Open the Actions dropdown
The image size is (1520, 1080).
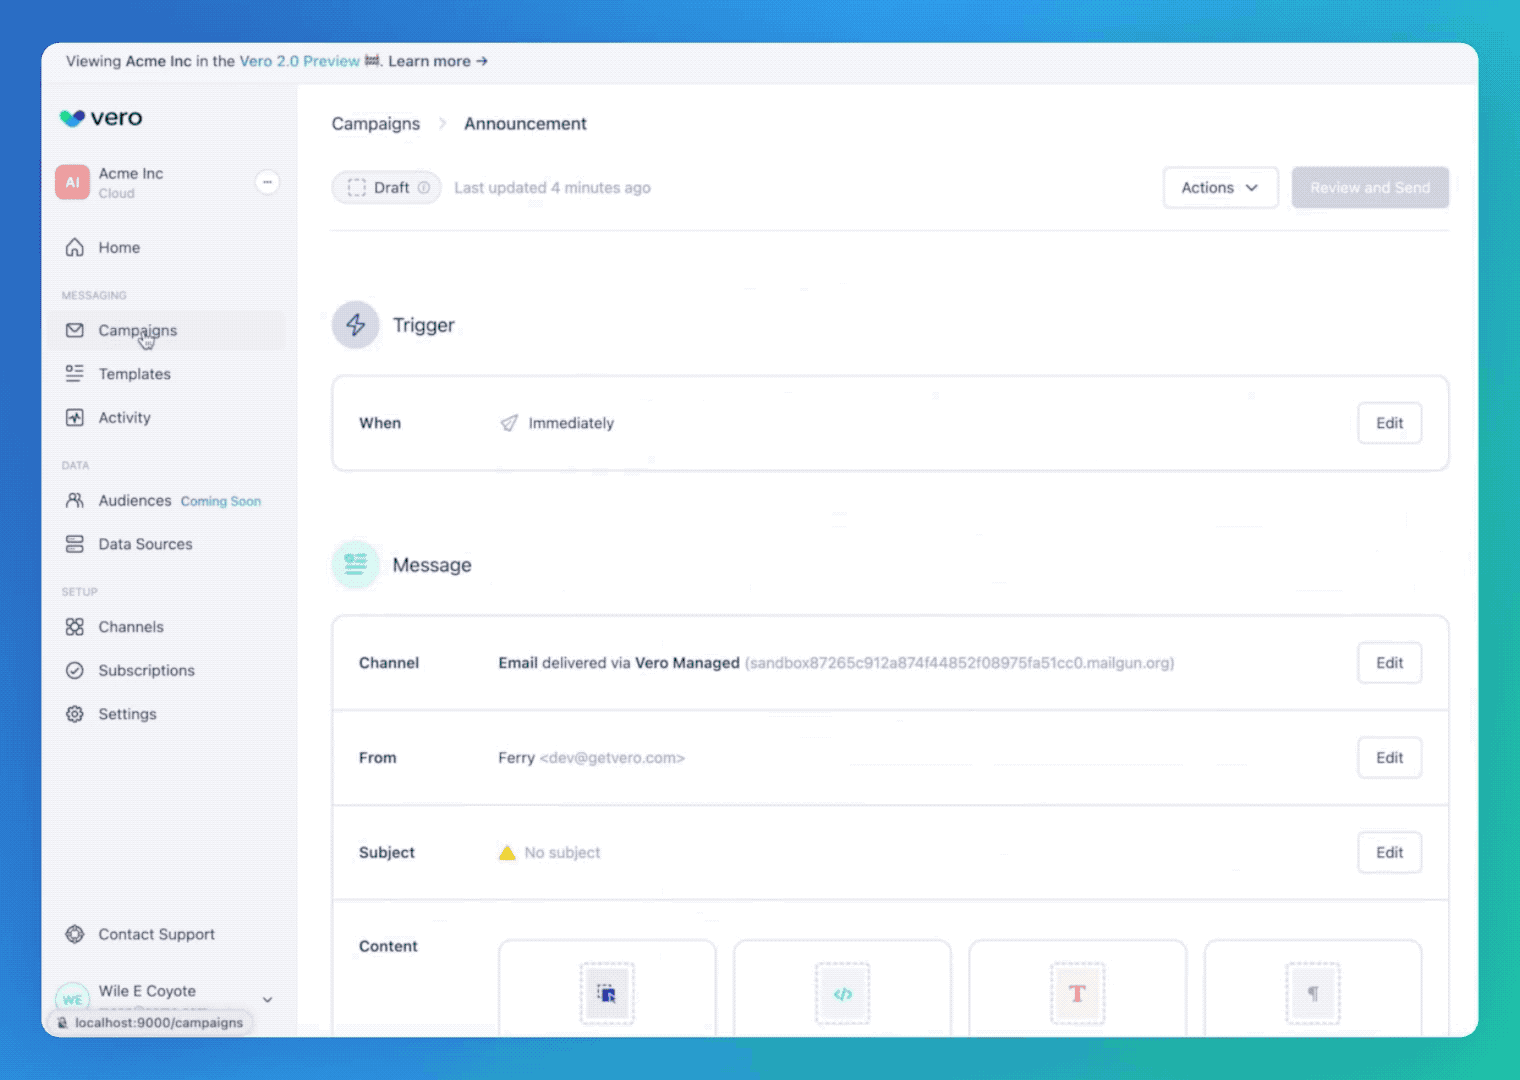pos(1220,187)
